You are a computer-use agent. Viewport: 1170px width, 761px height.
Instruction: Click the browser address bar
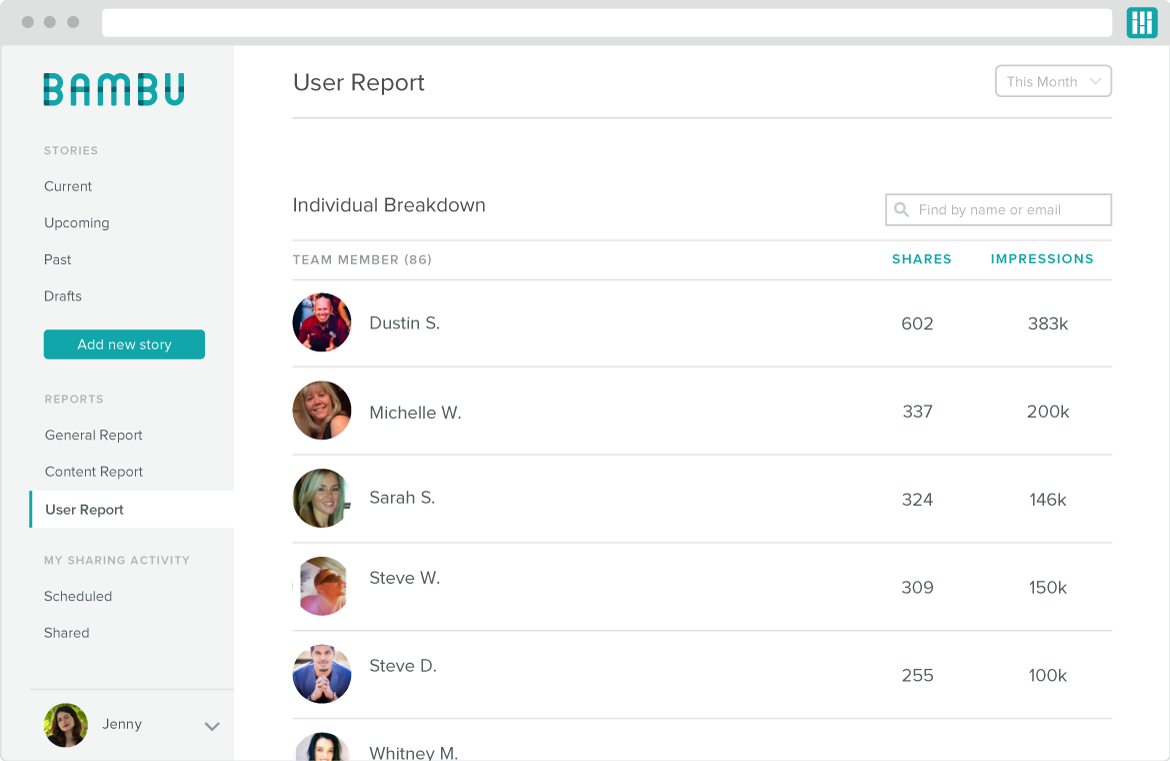click(607, 22)
